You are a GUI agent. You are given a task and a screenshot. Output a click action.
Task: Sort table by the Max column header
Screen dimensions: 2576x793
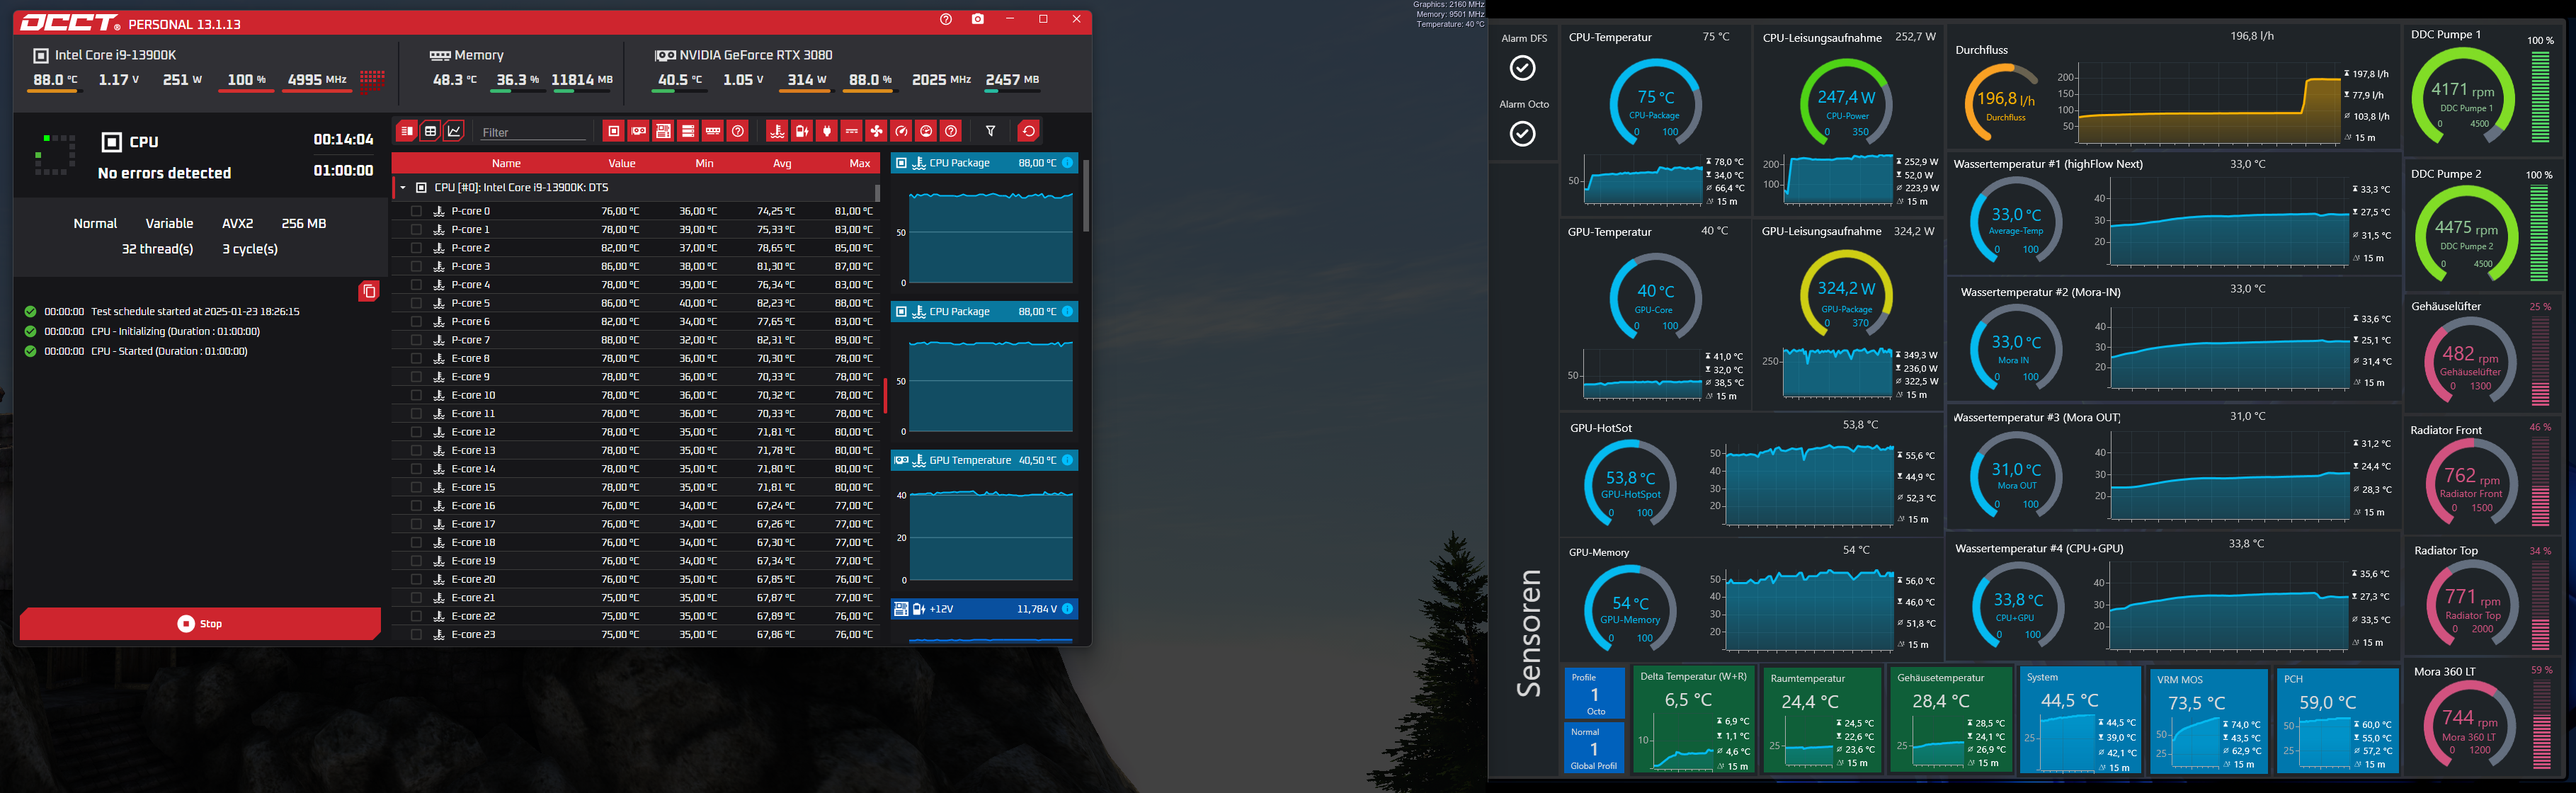pyautogui.click(x=859, y=163)
